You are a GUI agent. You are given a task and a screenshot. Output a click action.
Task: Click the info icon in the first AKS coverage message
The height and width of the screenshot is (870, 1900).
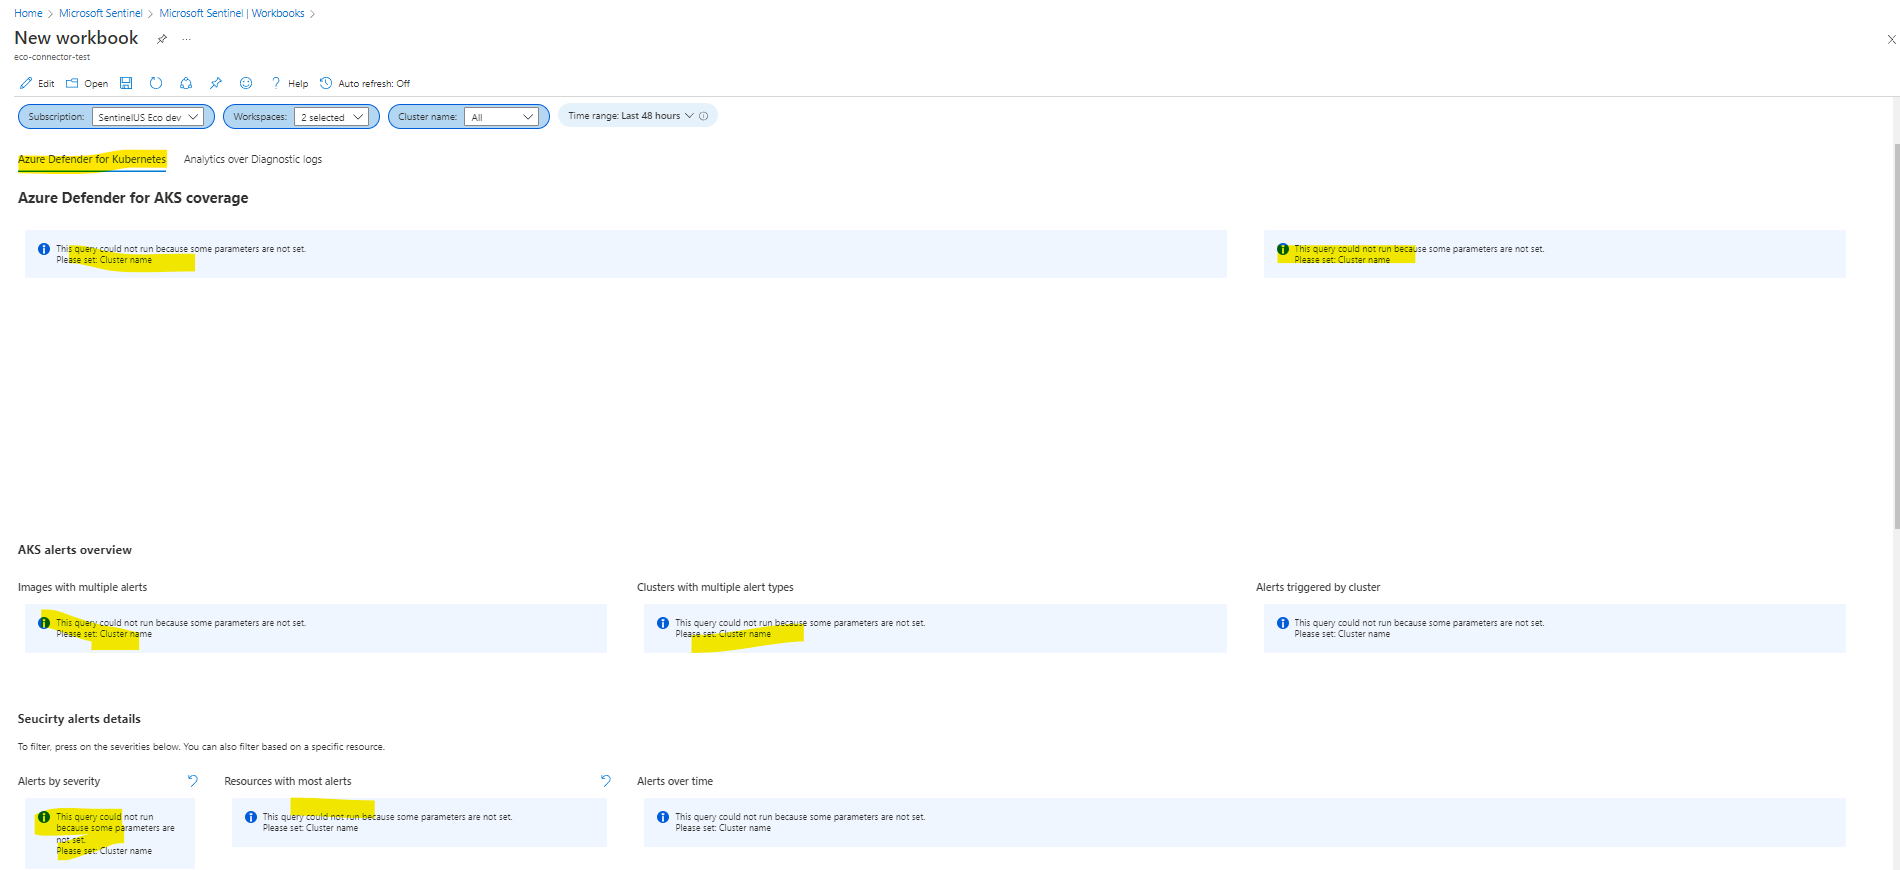click(x=44, y=249)
